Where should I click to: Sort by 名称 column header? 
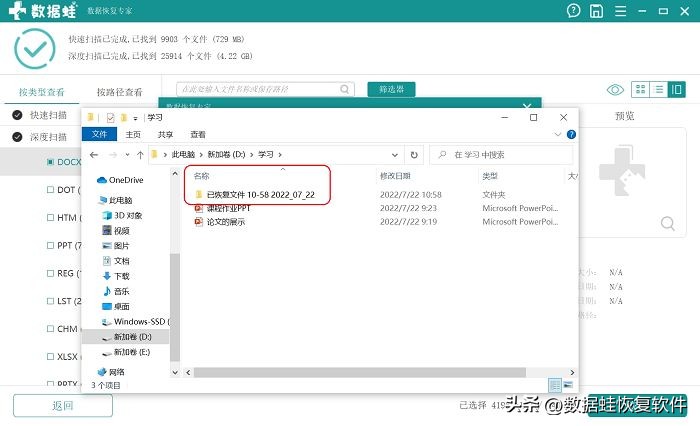pyautogui.click(x=201, y=176)
